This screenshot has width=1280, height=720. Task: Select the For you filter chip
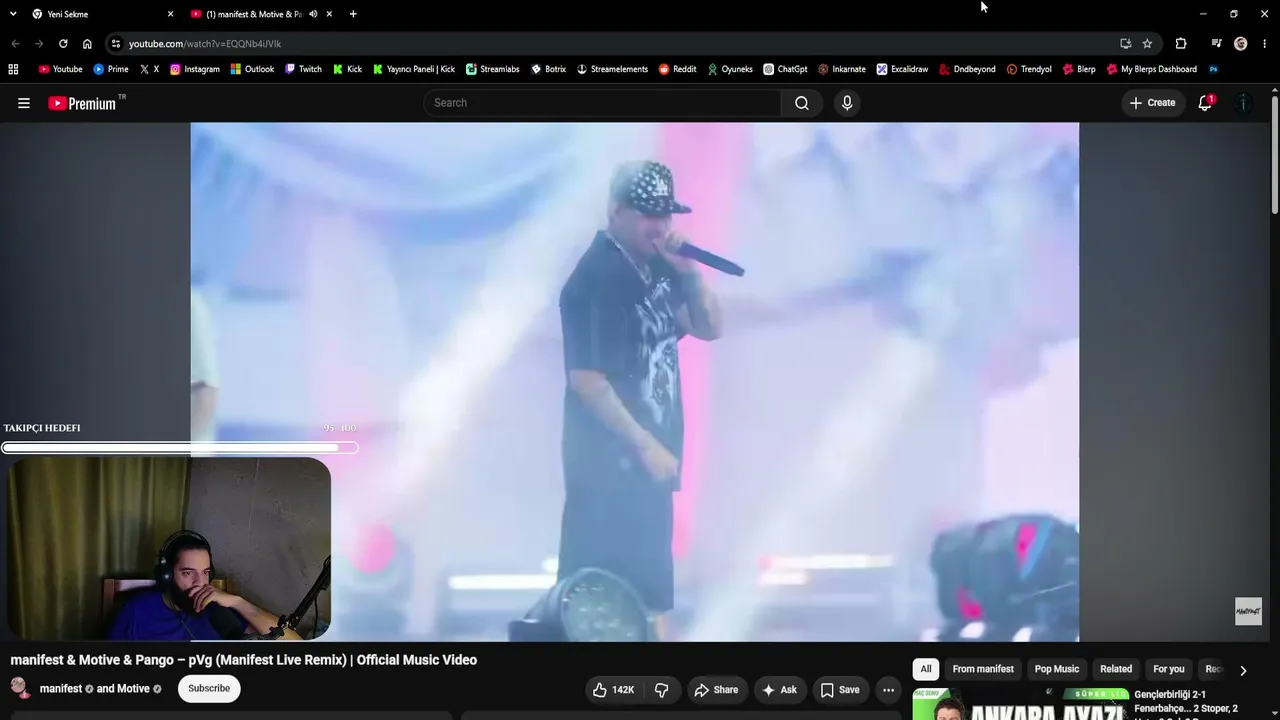pyautogui.click(x=1169, y=669)
